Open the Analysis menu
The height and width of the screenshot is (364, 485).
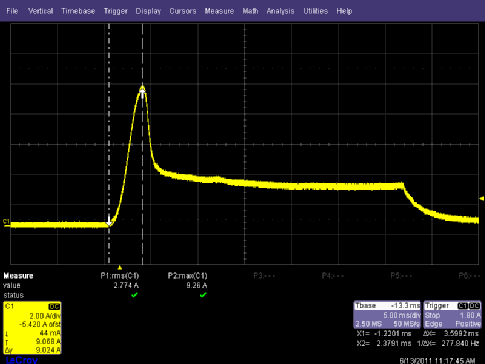[x=280, y=11]
